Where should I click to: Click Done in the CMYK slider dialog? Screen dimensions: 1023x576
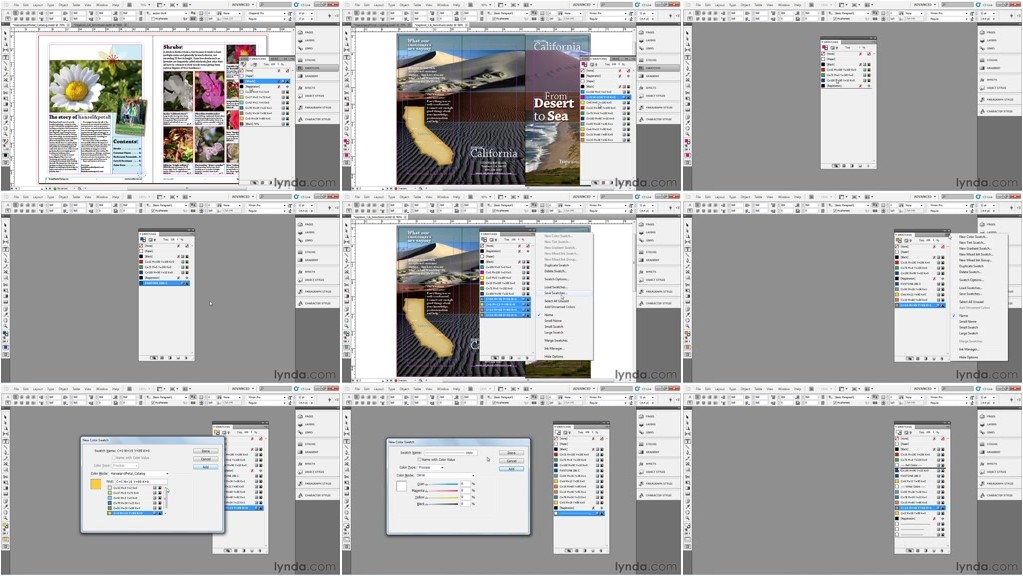[x=512, y=453]
